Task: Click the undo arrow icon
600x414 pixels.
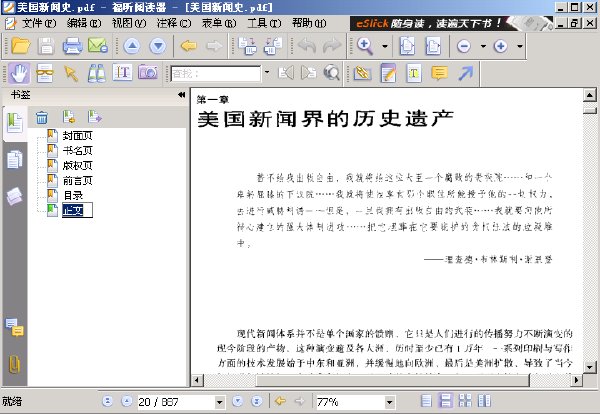Action: 307,46
